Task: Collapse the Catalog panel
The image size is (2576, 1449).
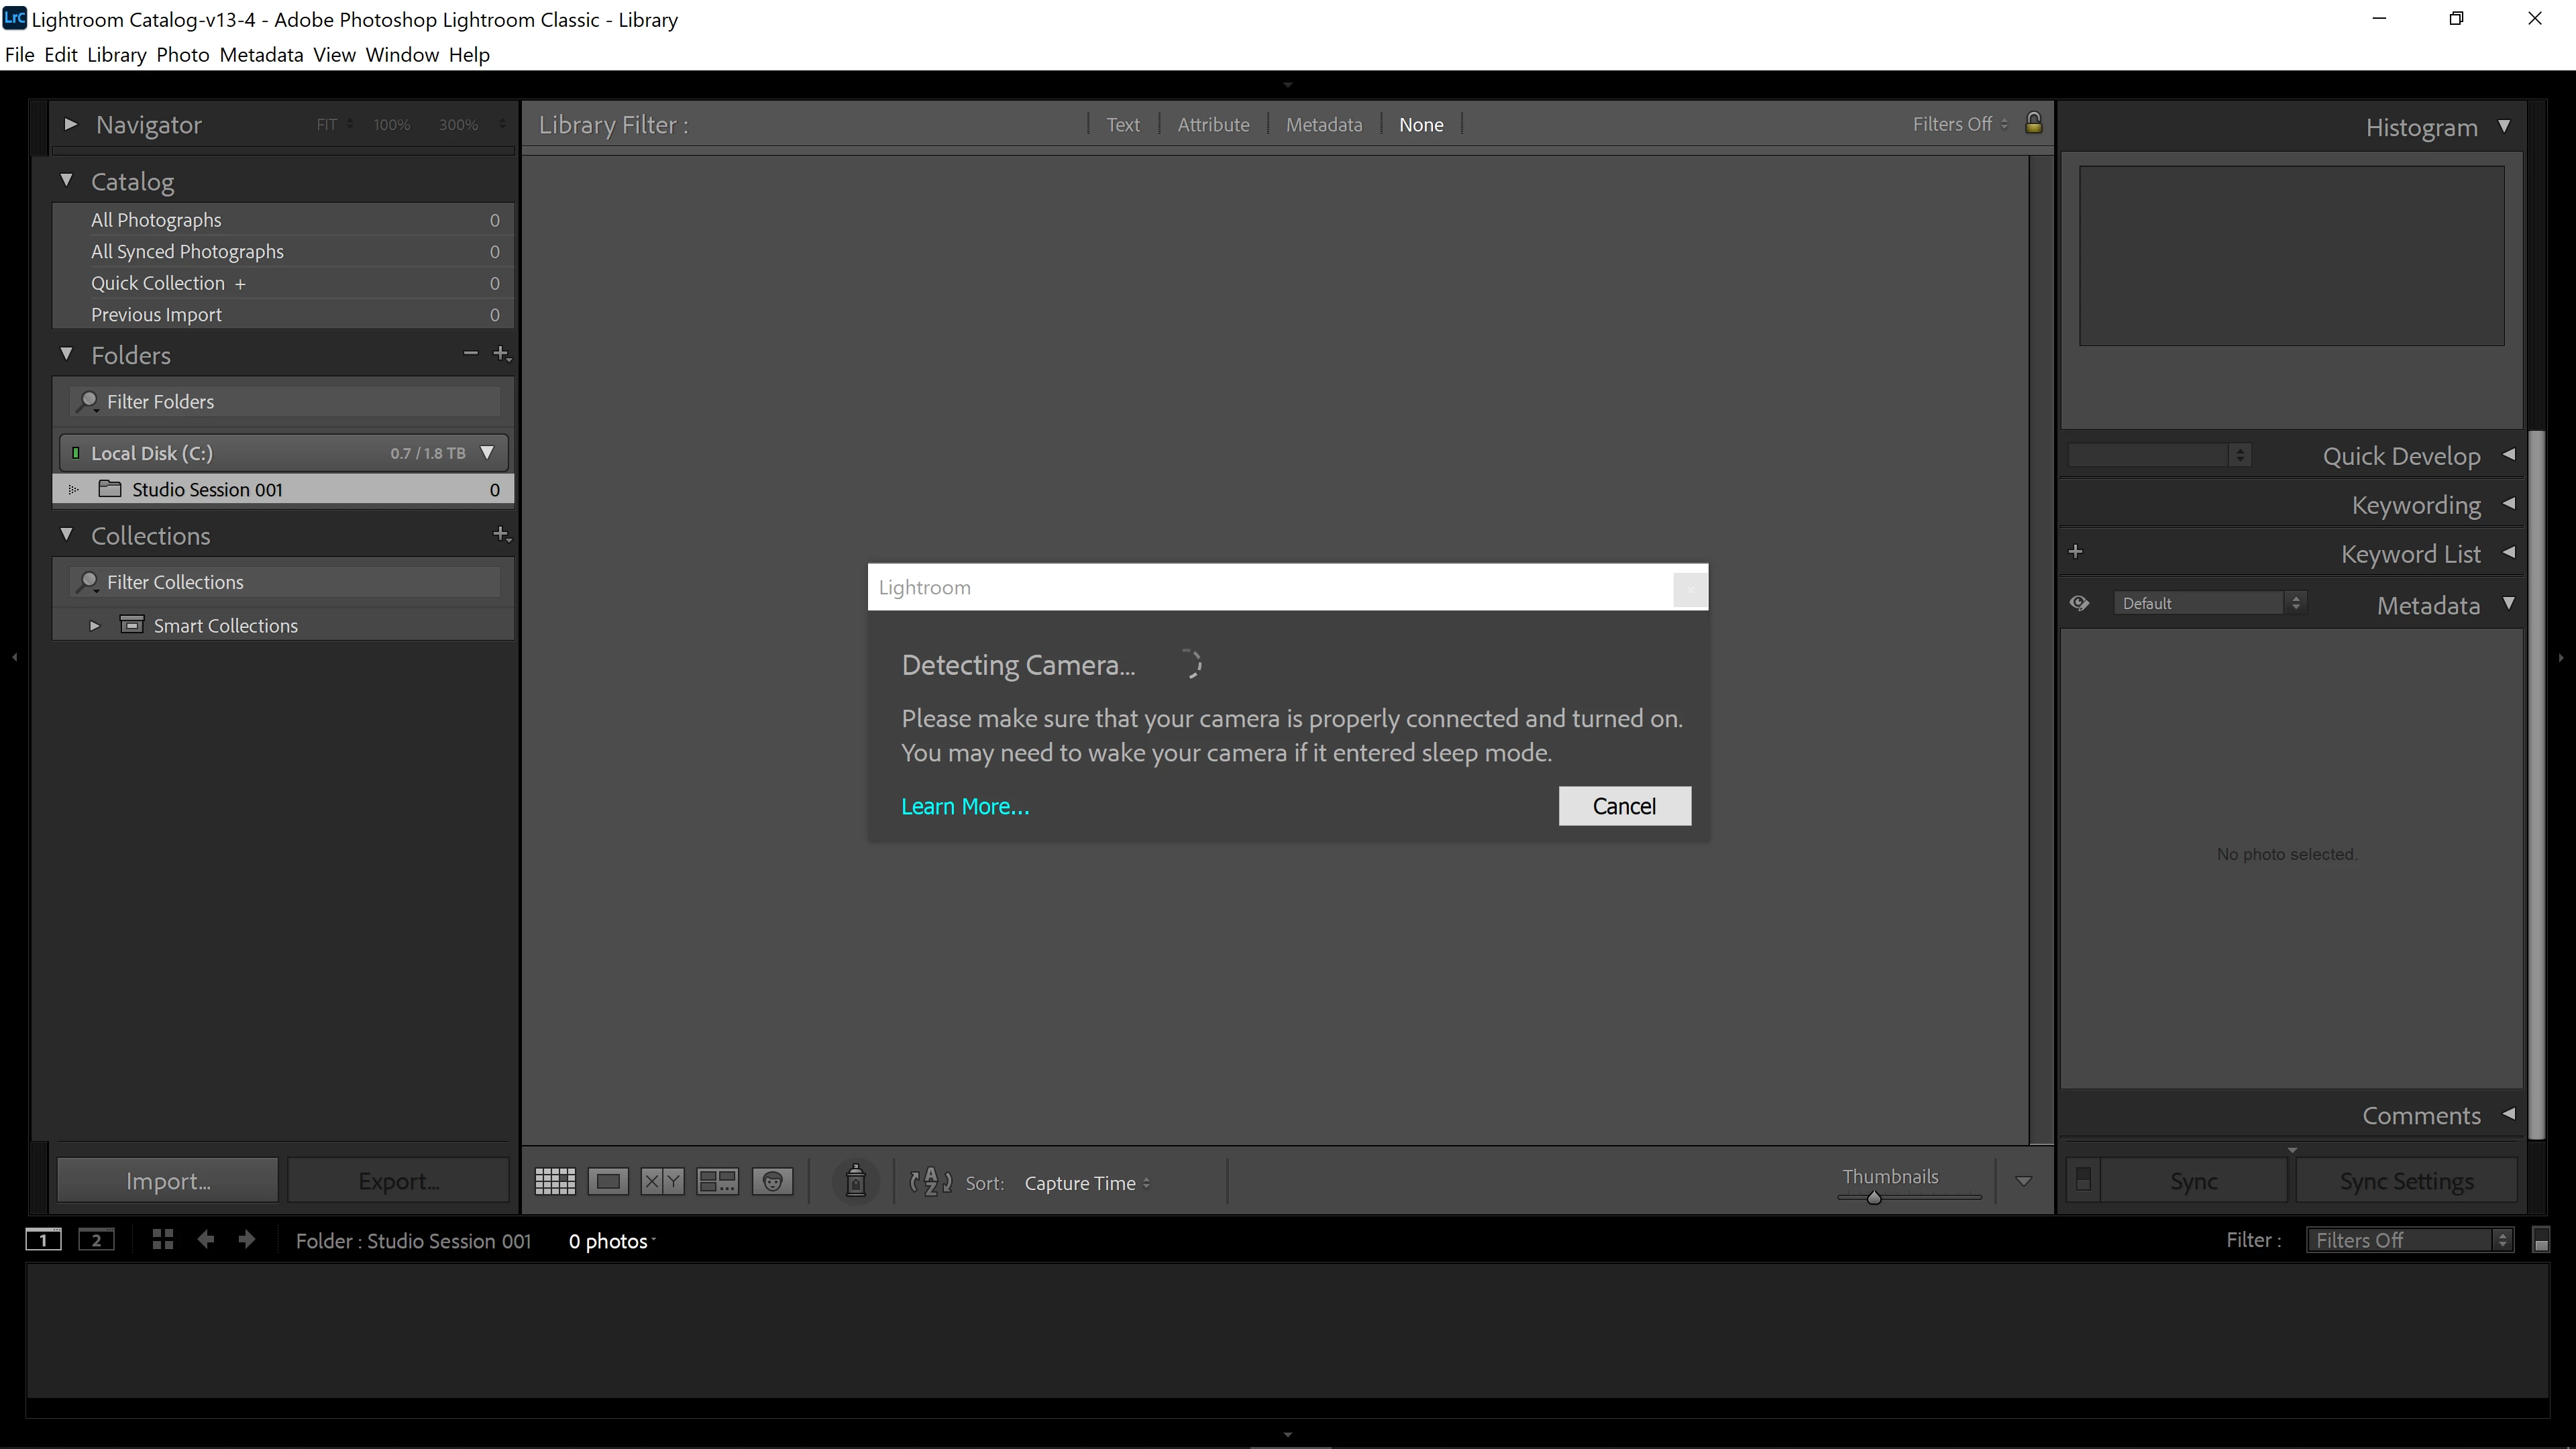Action: pos(67,181)
